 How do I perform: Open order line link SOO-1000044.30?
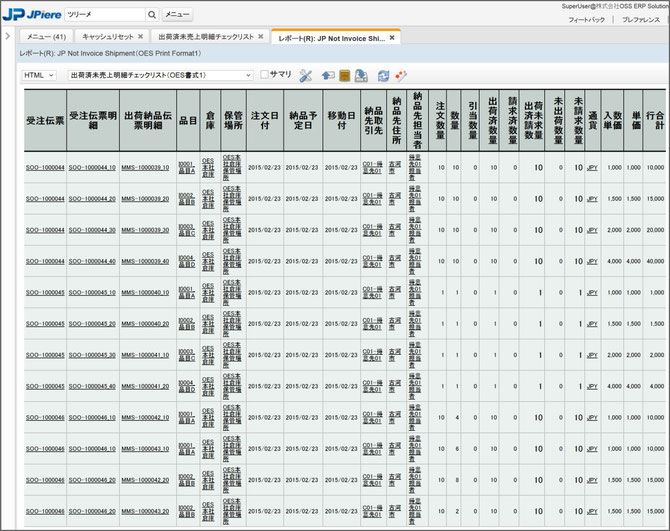(x=92, y=230)
